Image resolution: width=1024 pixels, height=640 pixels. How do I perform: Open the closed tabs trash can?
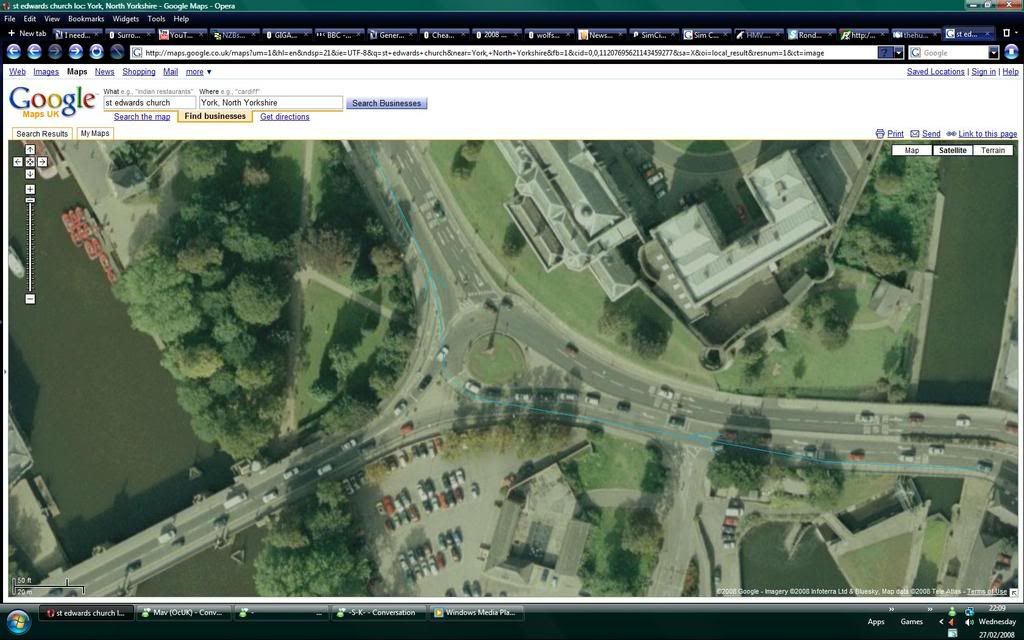[x=1006, y=33]
